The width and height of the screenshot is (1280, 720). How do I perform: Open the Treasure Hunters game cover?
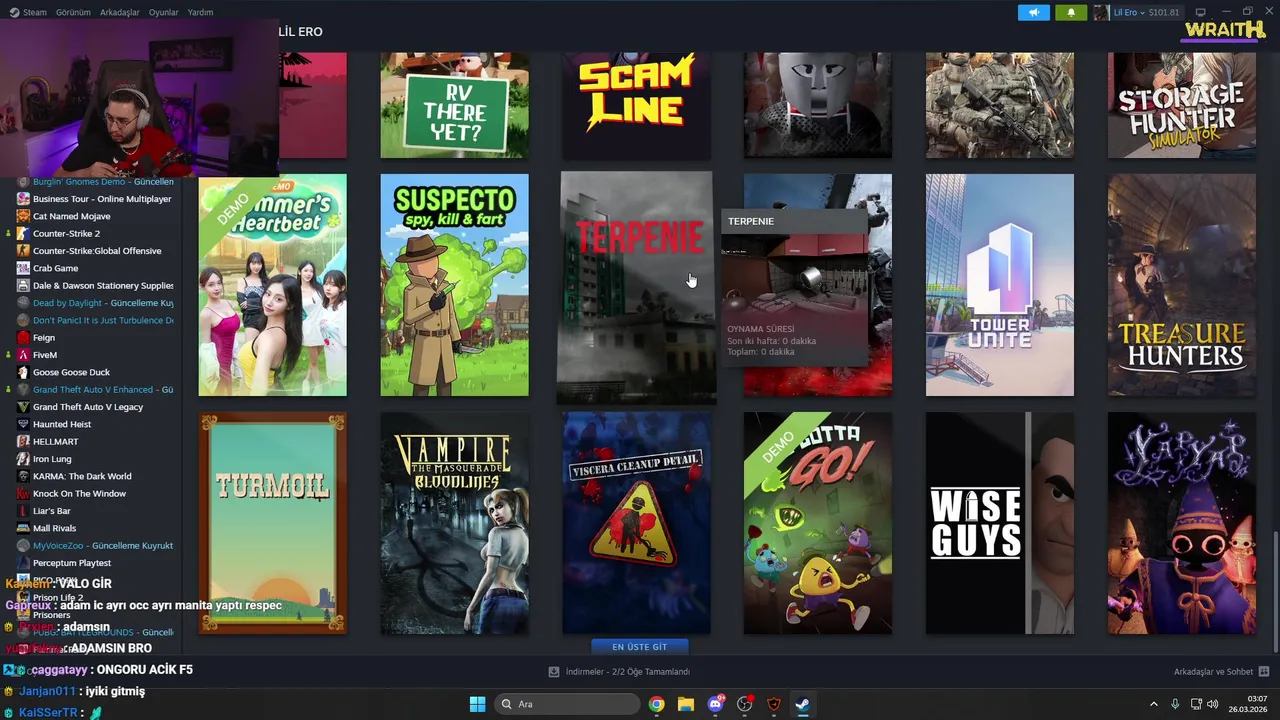(1181, 285)
